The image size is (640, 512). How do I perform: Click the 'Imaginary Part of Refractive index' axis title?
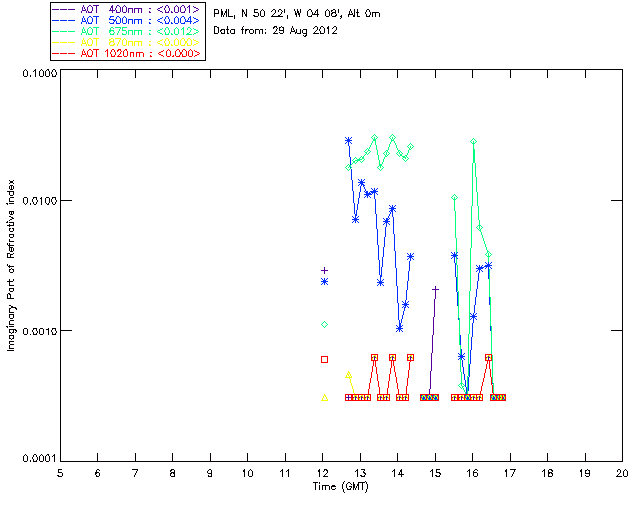pos(11,265)
